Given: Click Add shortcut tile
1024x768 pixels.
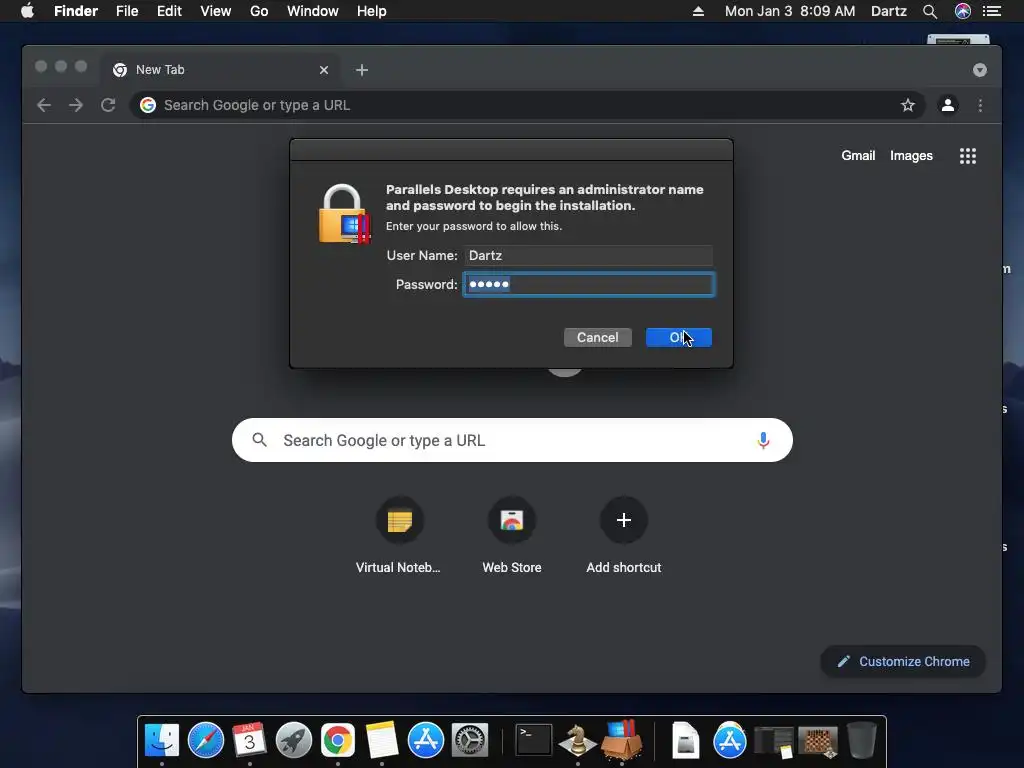Looking at the screenshot, I should 624,536.
